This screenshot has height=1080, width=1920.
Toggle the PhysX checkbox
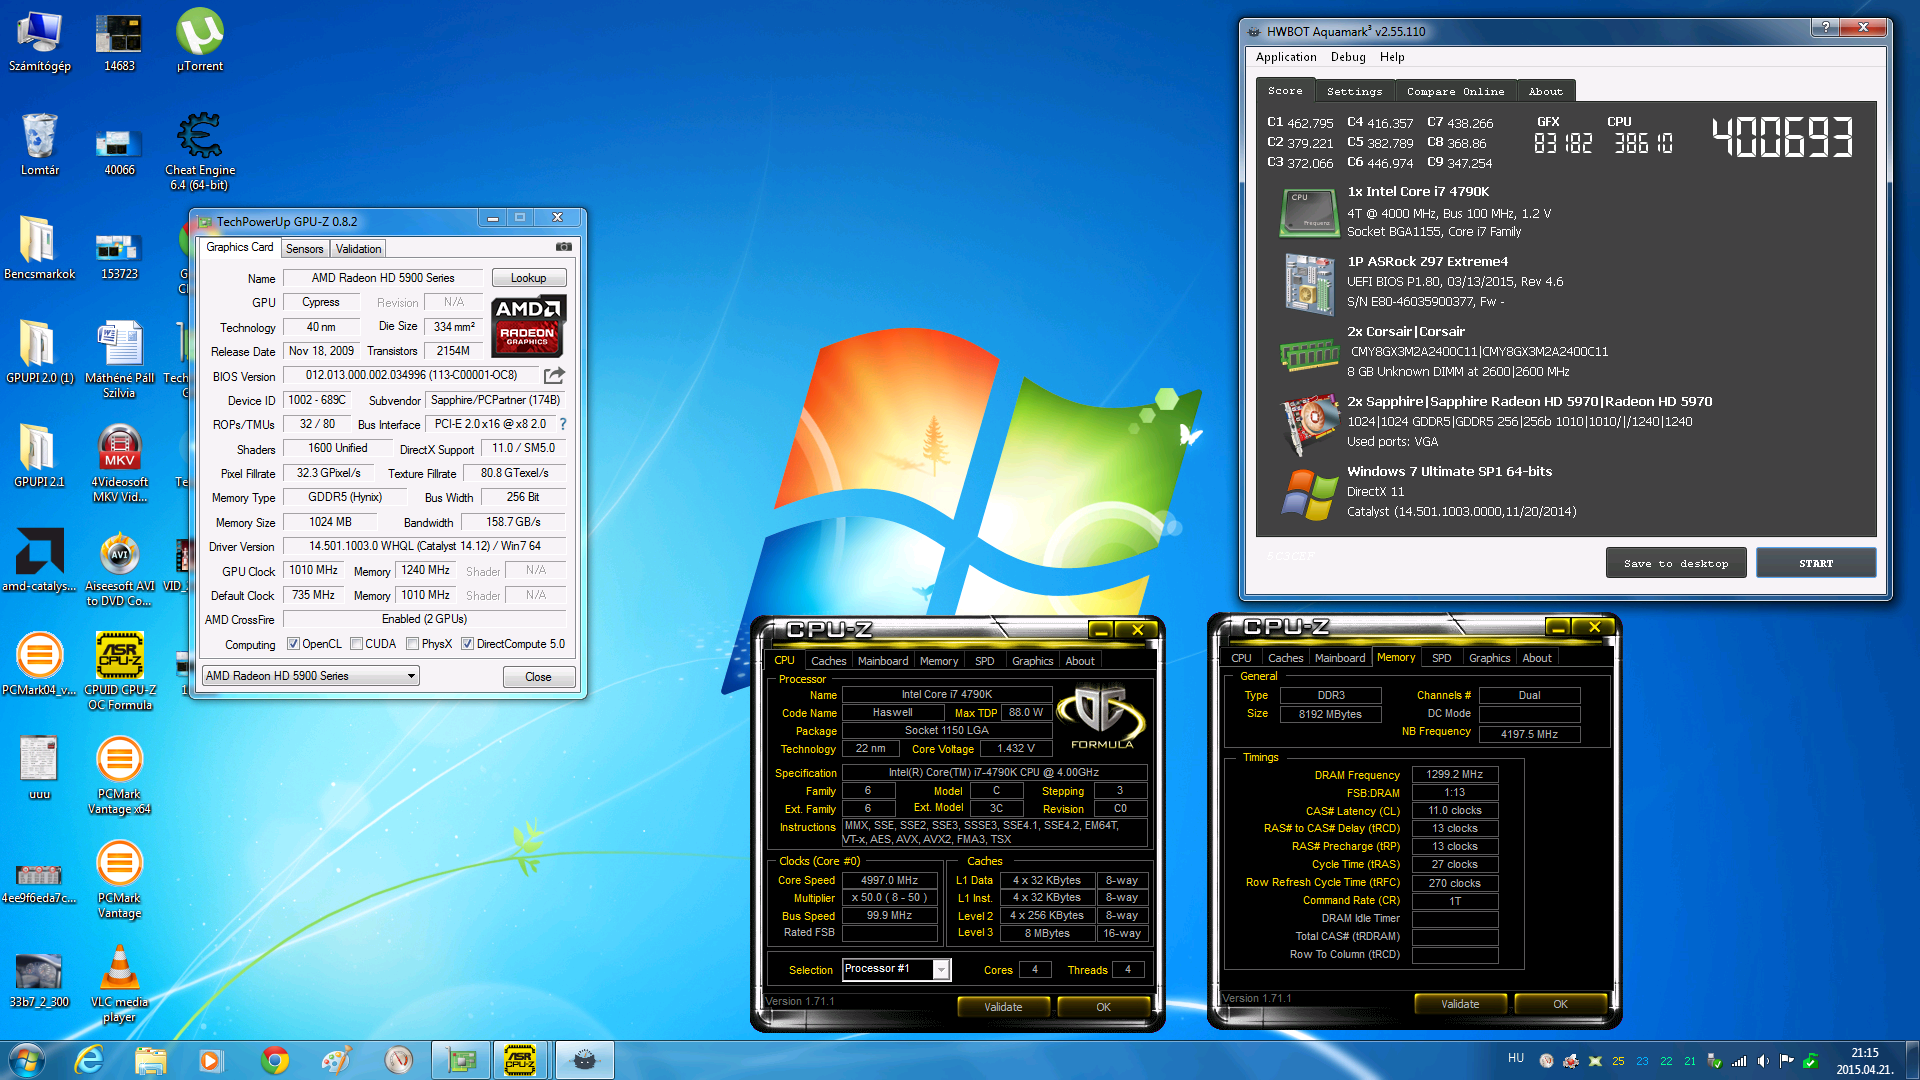click(x=412, y=644)
